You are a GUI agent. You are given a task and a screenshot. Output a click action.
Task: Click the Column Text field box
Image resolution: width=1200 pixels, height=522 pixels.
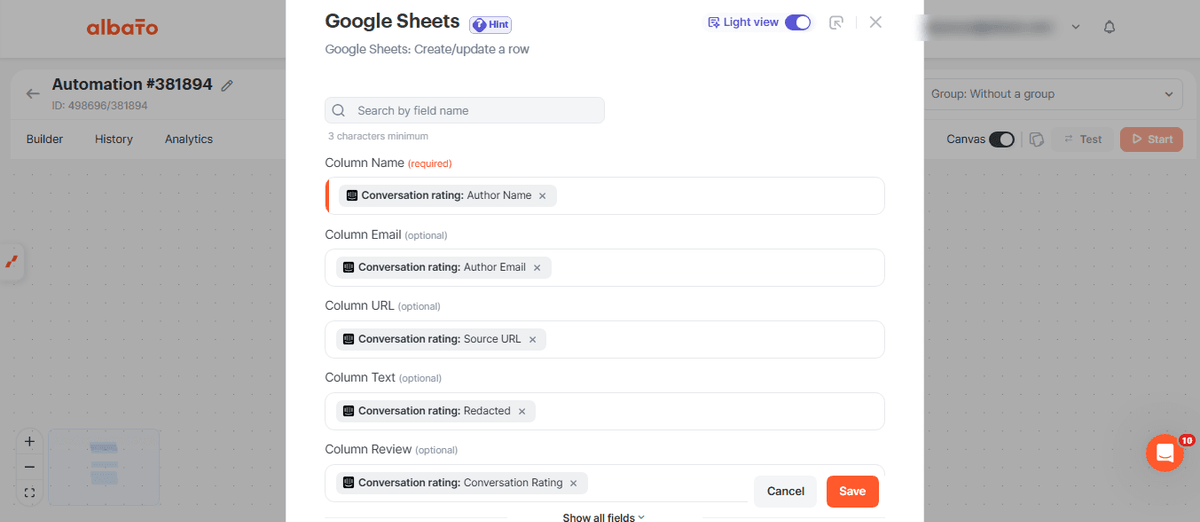[605, 411]
